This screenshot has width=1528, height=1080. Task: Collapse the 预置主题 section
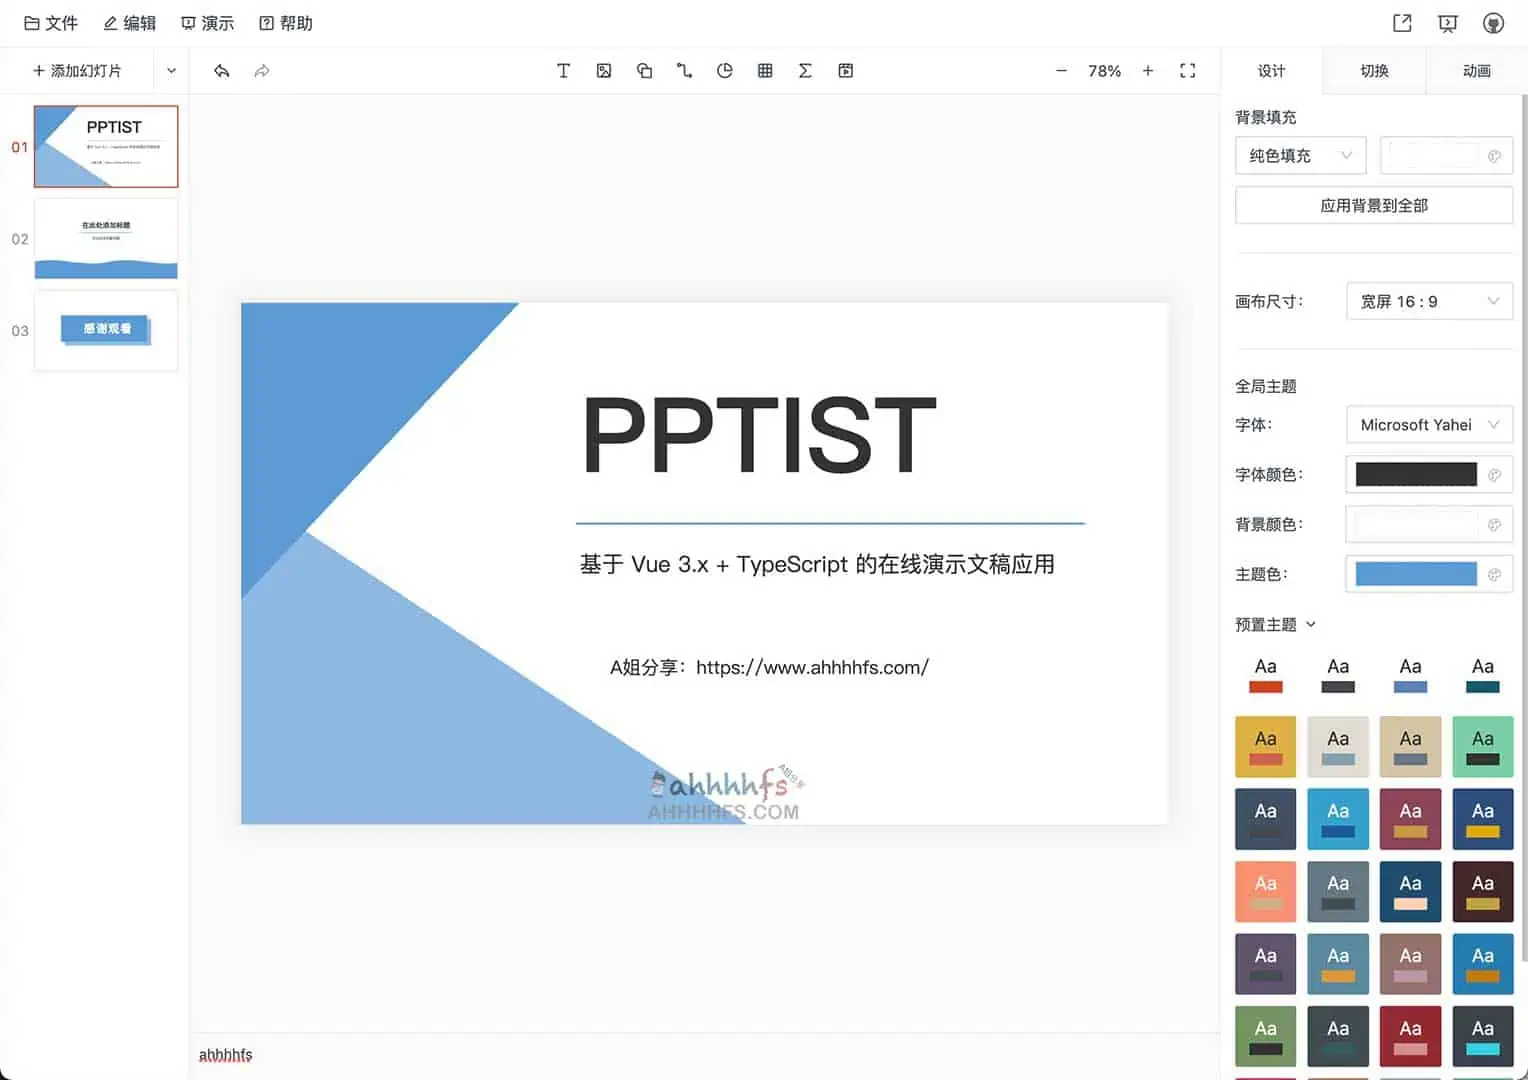[1311, 623]
